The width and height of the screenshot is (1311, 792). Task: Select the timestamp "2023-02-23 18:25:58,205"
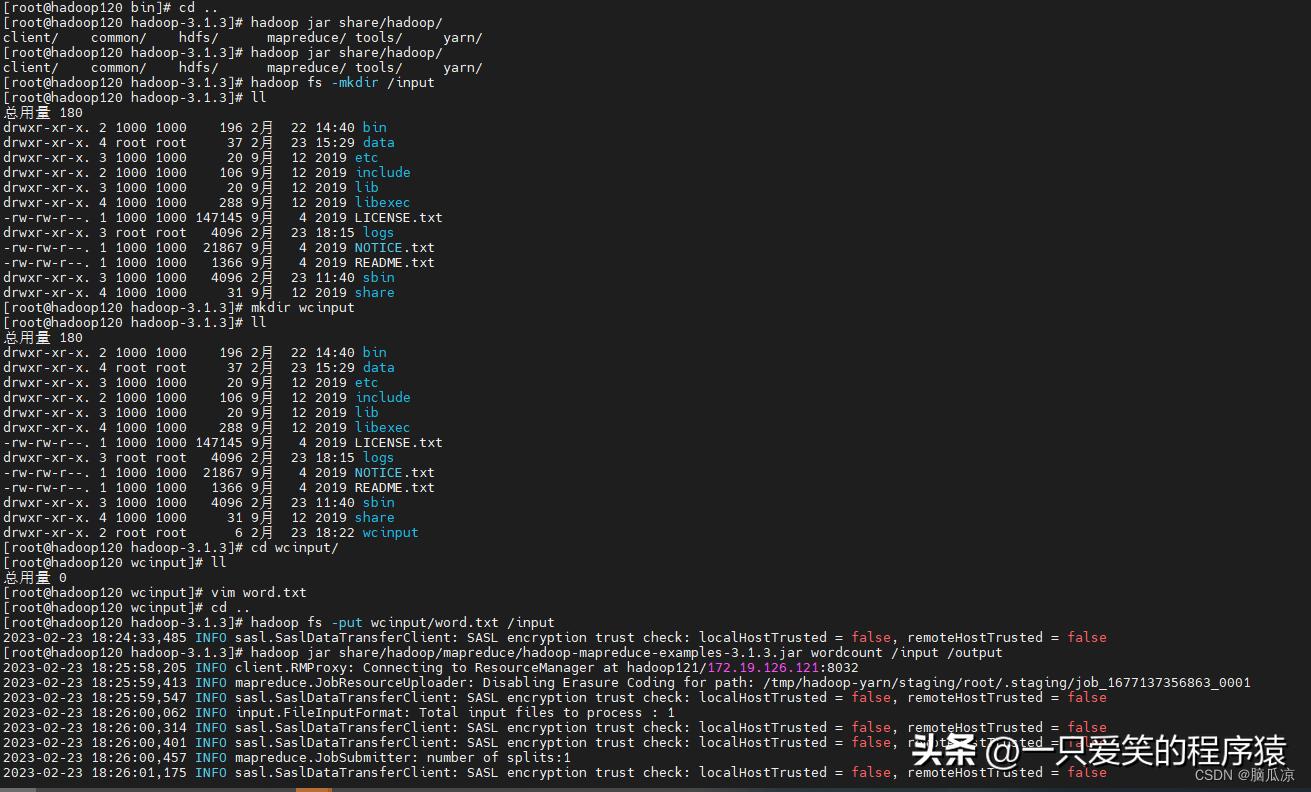click(95, 667)
